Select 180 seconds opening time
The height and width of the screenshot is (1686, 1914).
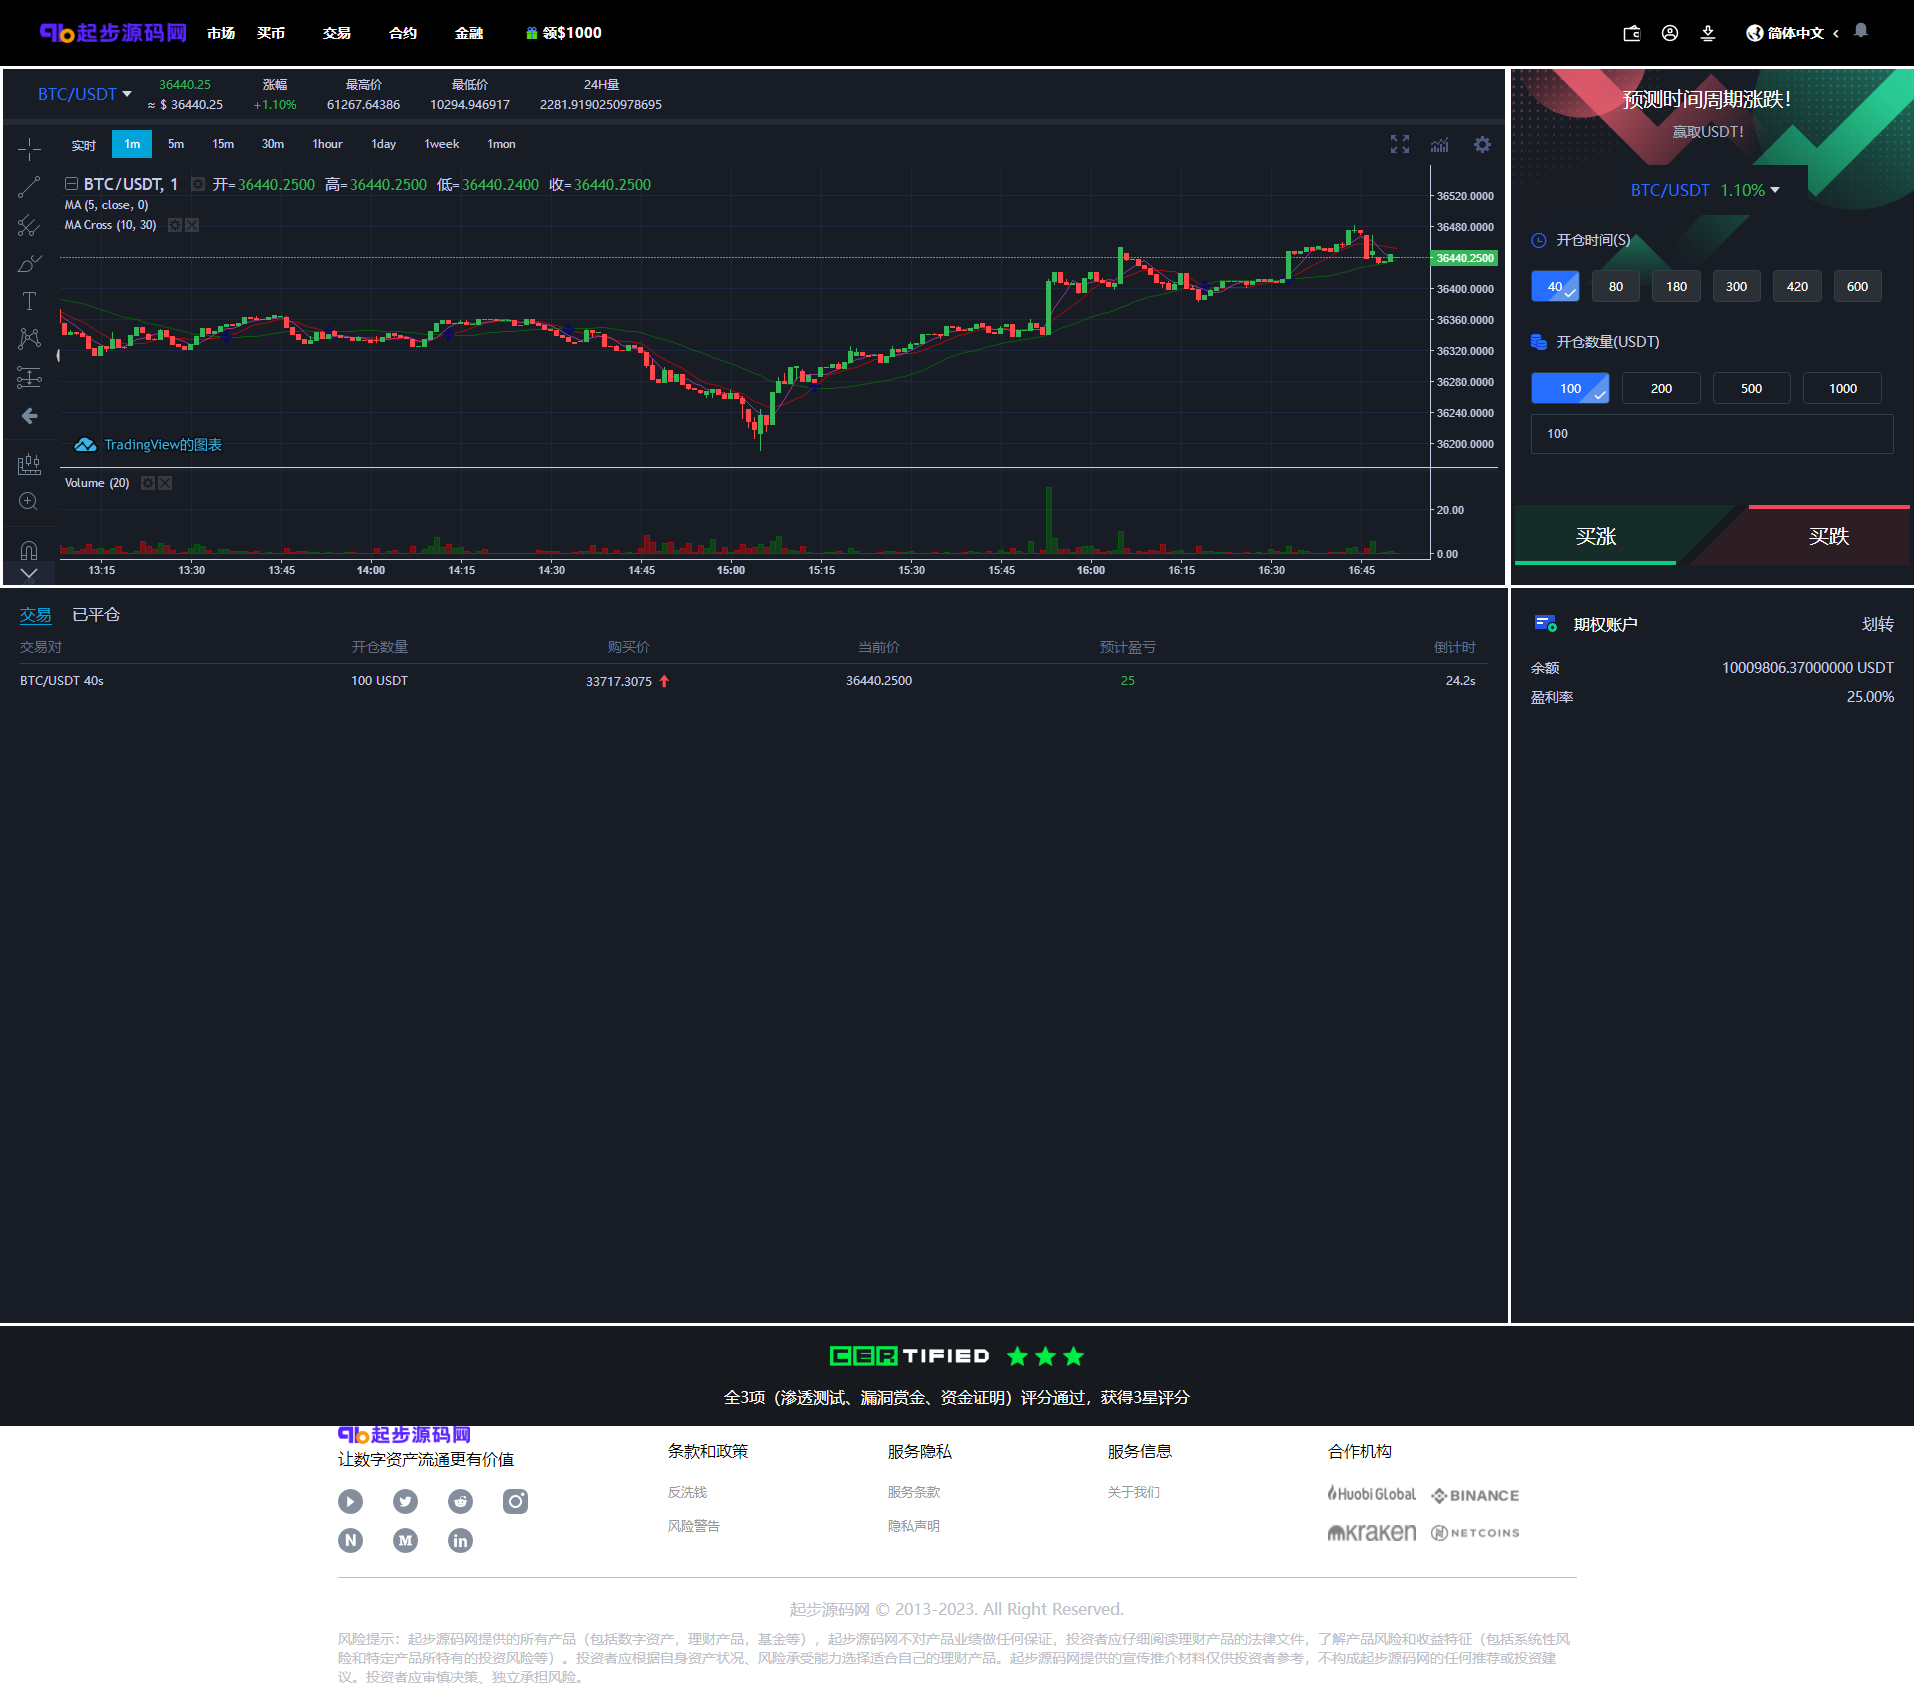(1676, 286)
